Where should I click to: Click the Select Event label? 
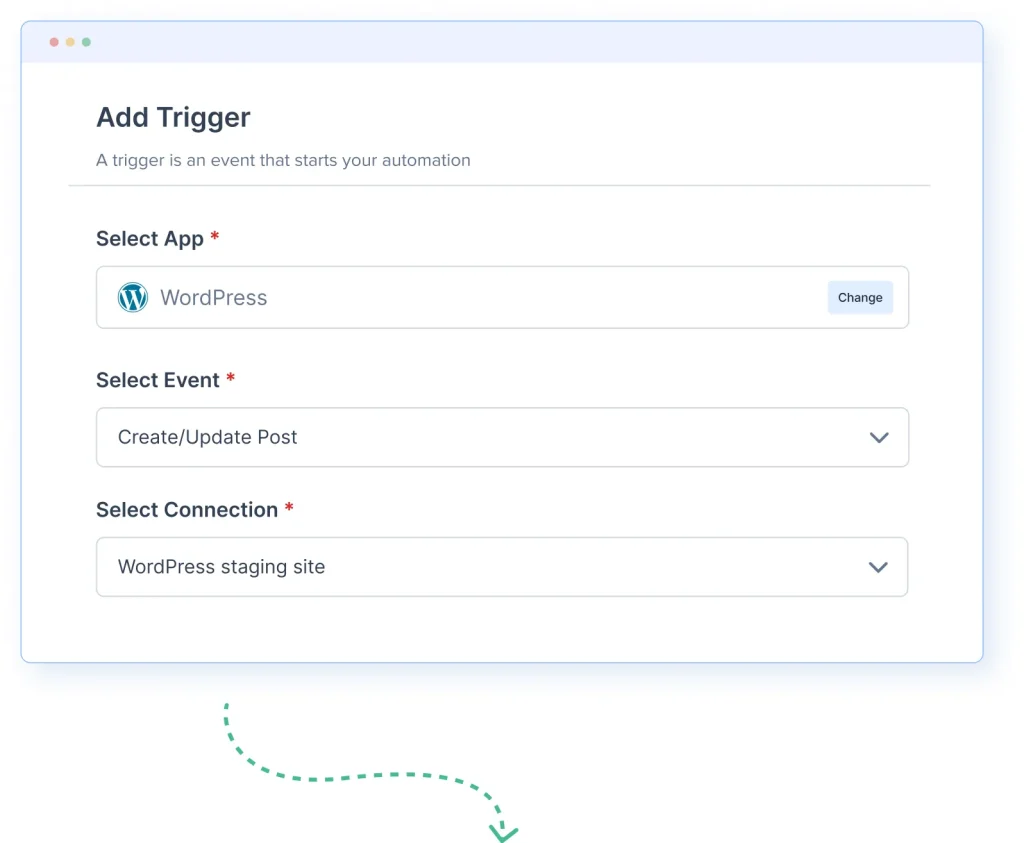tap(158, 380)
